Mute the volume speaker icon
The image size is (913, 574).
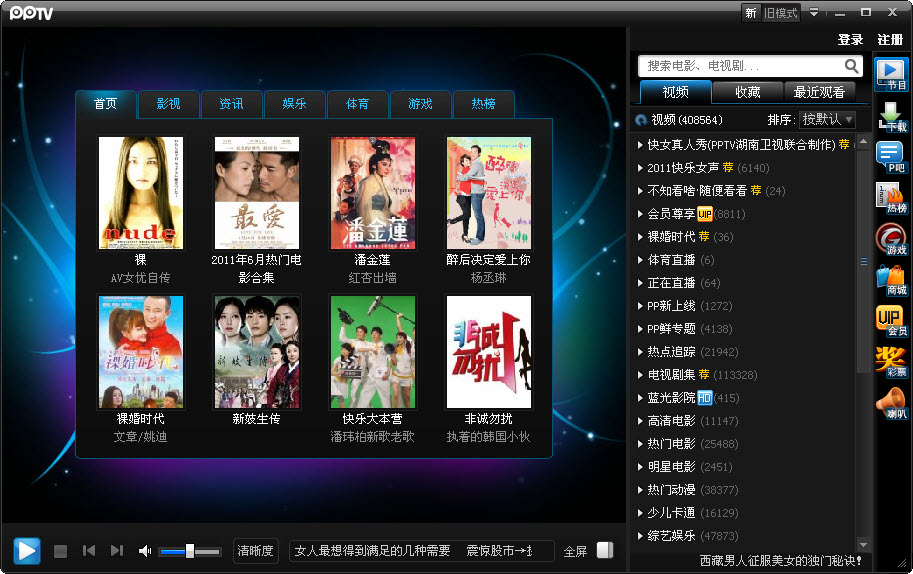point(145,551)
